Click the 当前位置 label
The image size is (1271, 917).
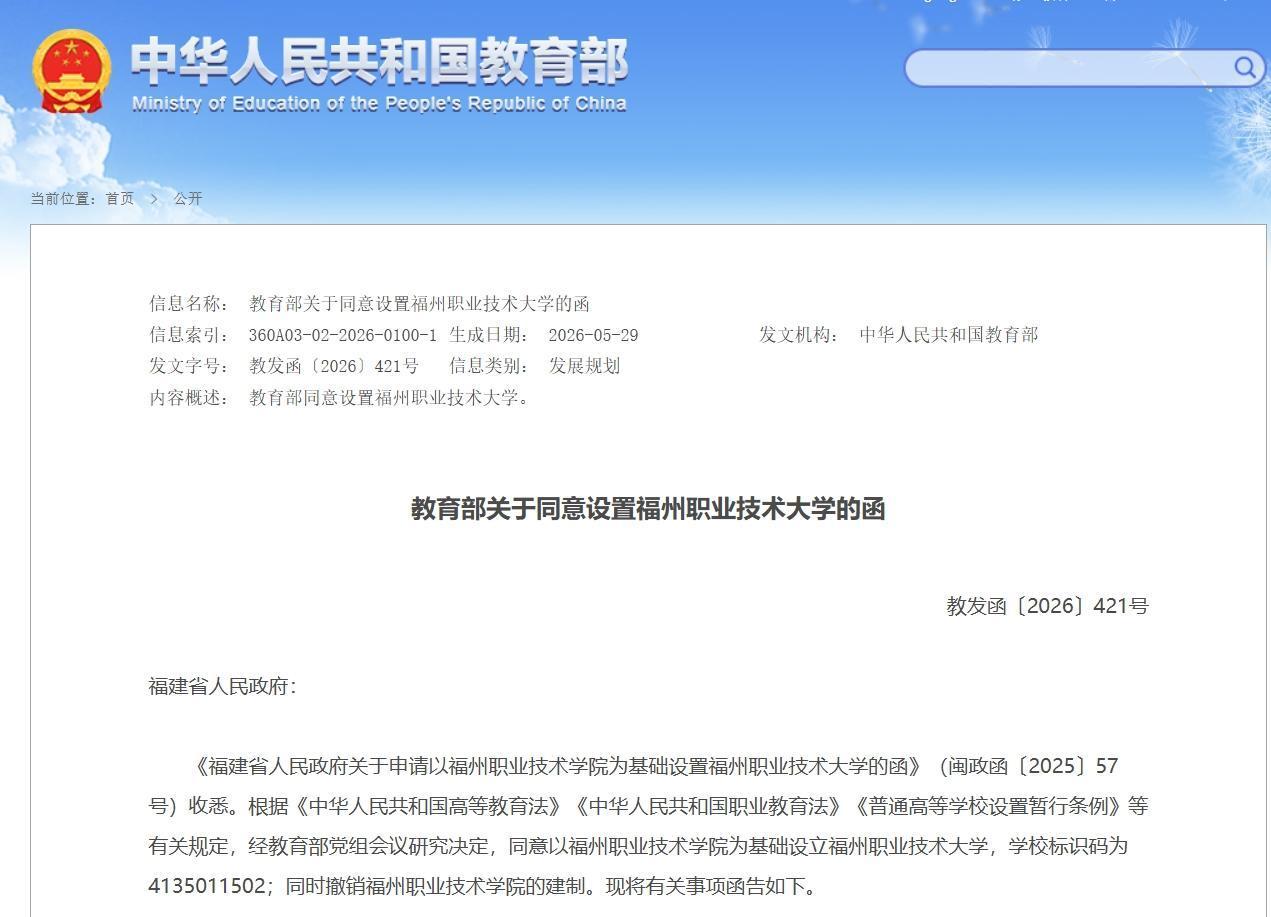coord(64,198)
